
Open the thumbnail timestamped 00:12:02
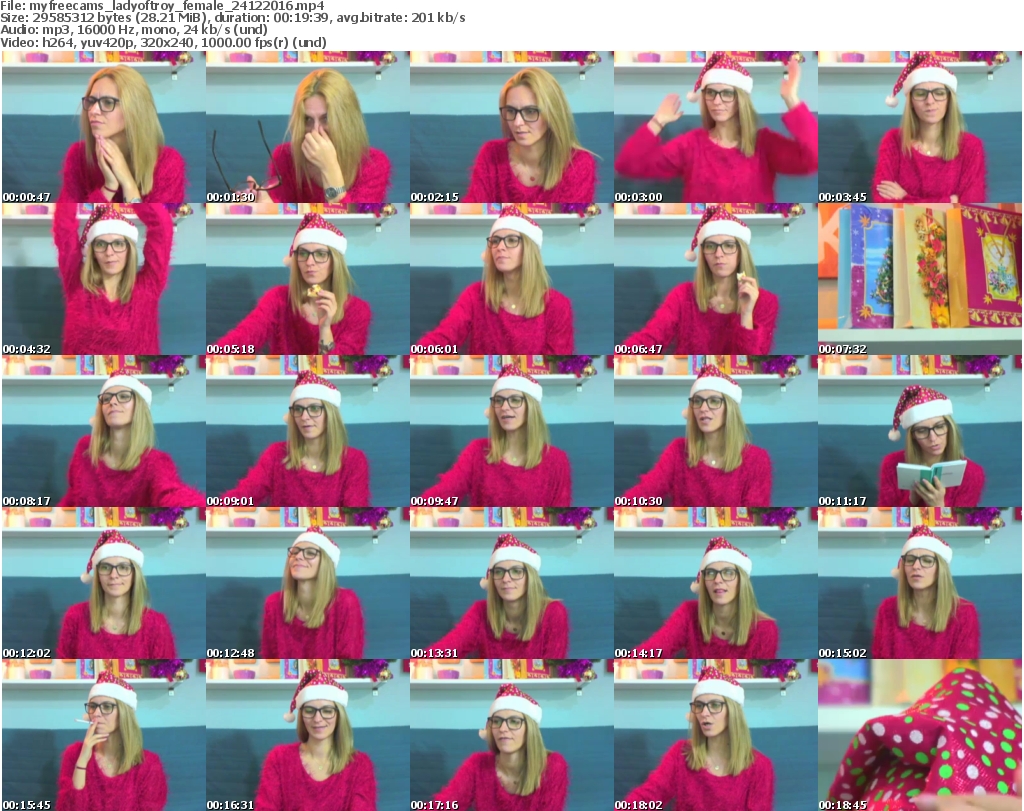point(103,584)
